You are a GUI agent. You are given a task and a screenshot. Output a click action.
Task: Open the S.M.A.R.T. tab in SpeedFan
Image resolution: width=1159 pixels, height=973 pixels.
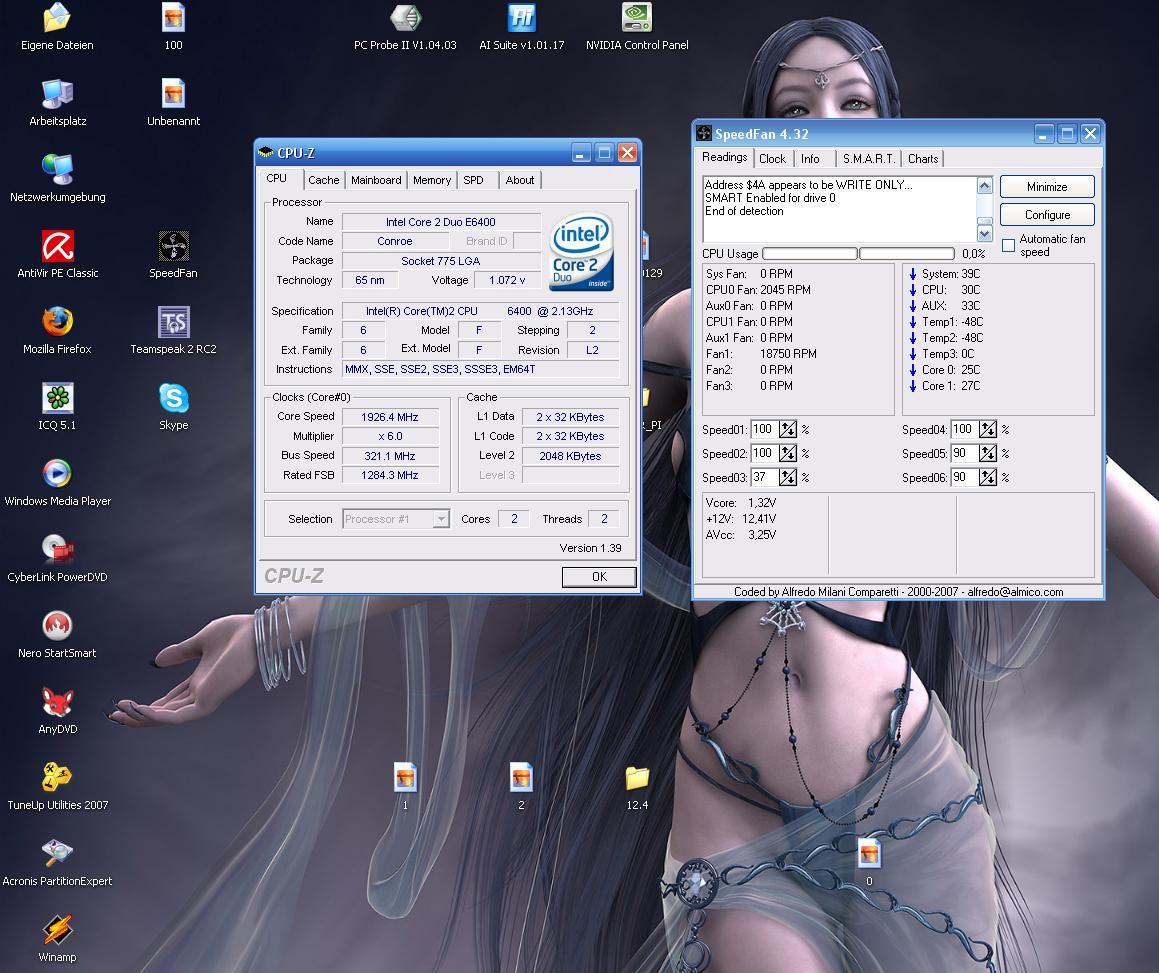[x=869, y=158]
